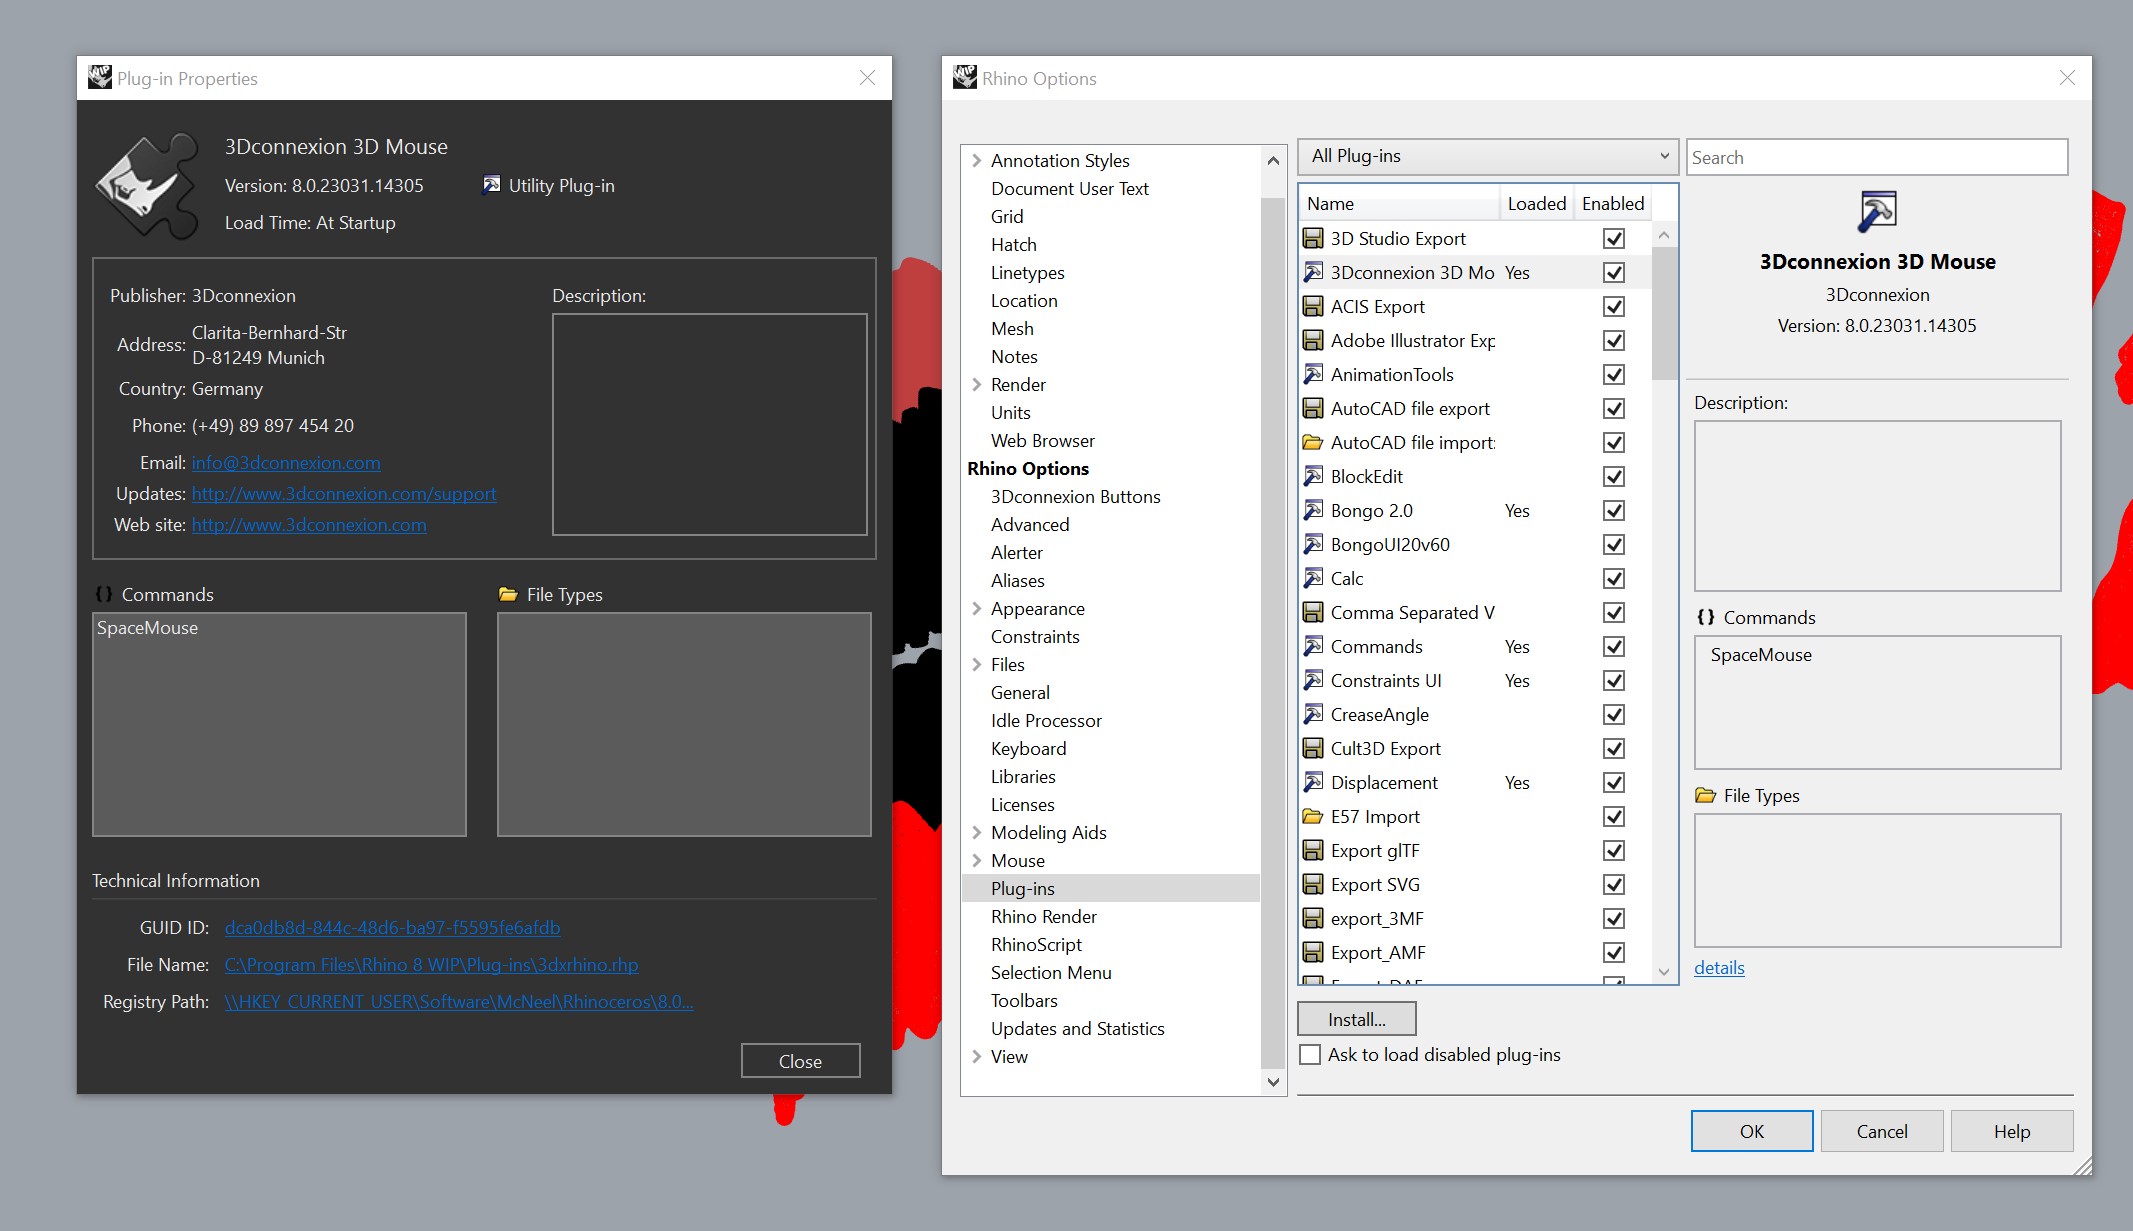Viewport: 2133px width, 1231px height.
Task: Click the E57 Import folder icon
Action: (x=1313, y=816)
